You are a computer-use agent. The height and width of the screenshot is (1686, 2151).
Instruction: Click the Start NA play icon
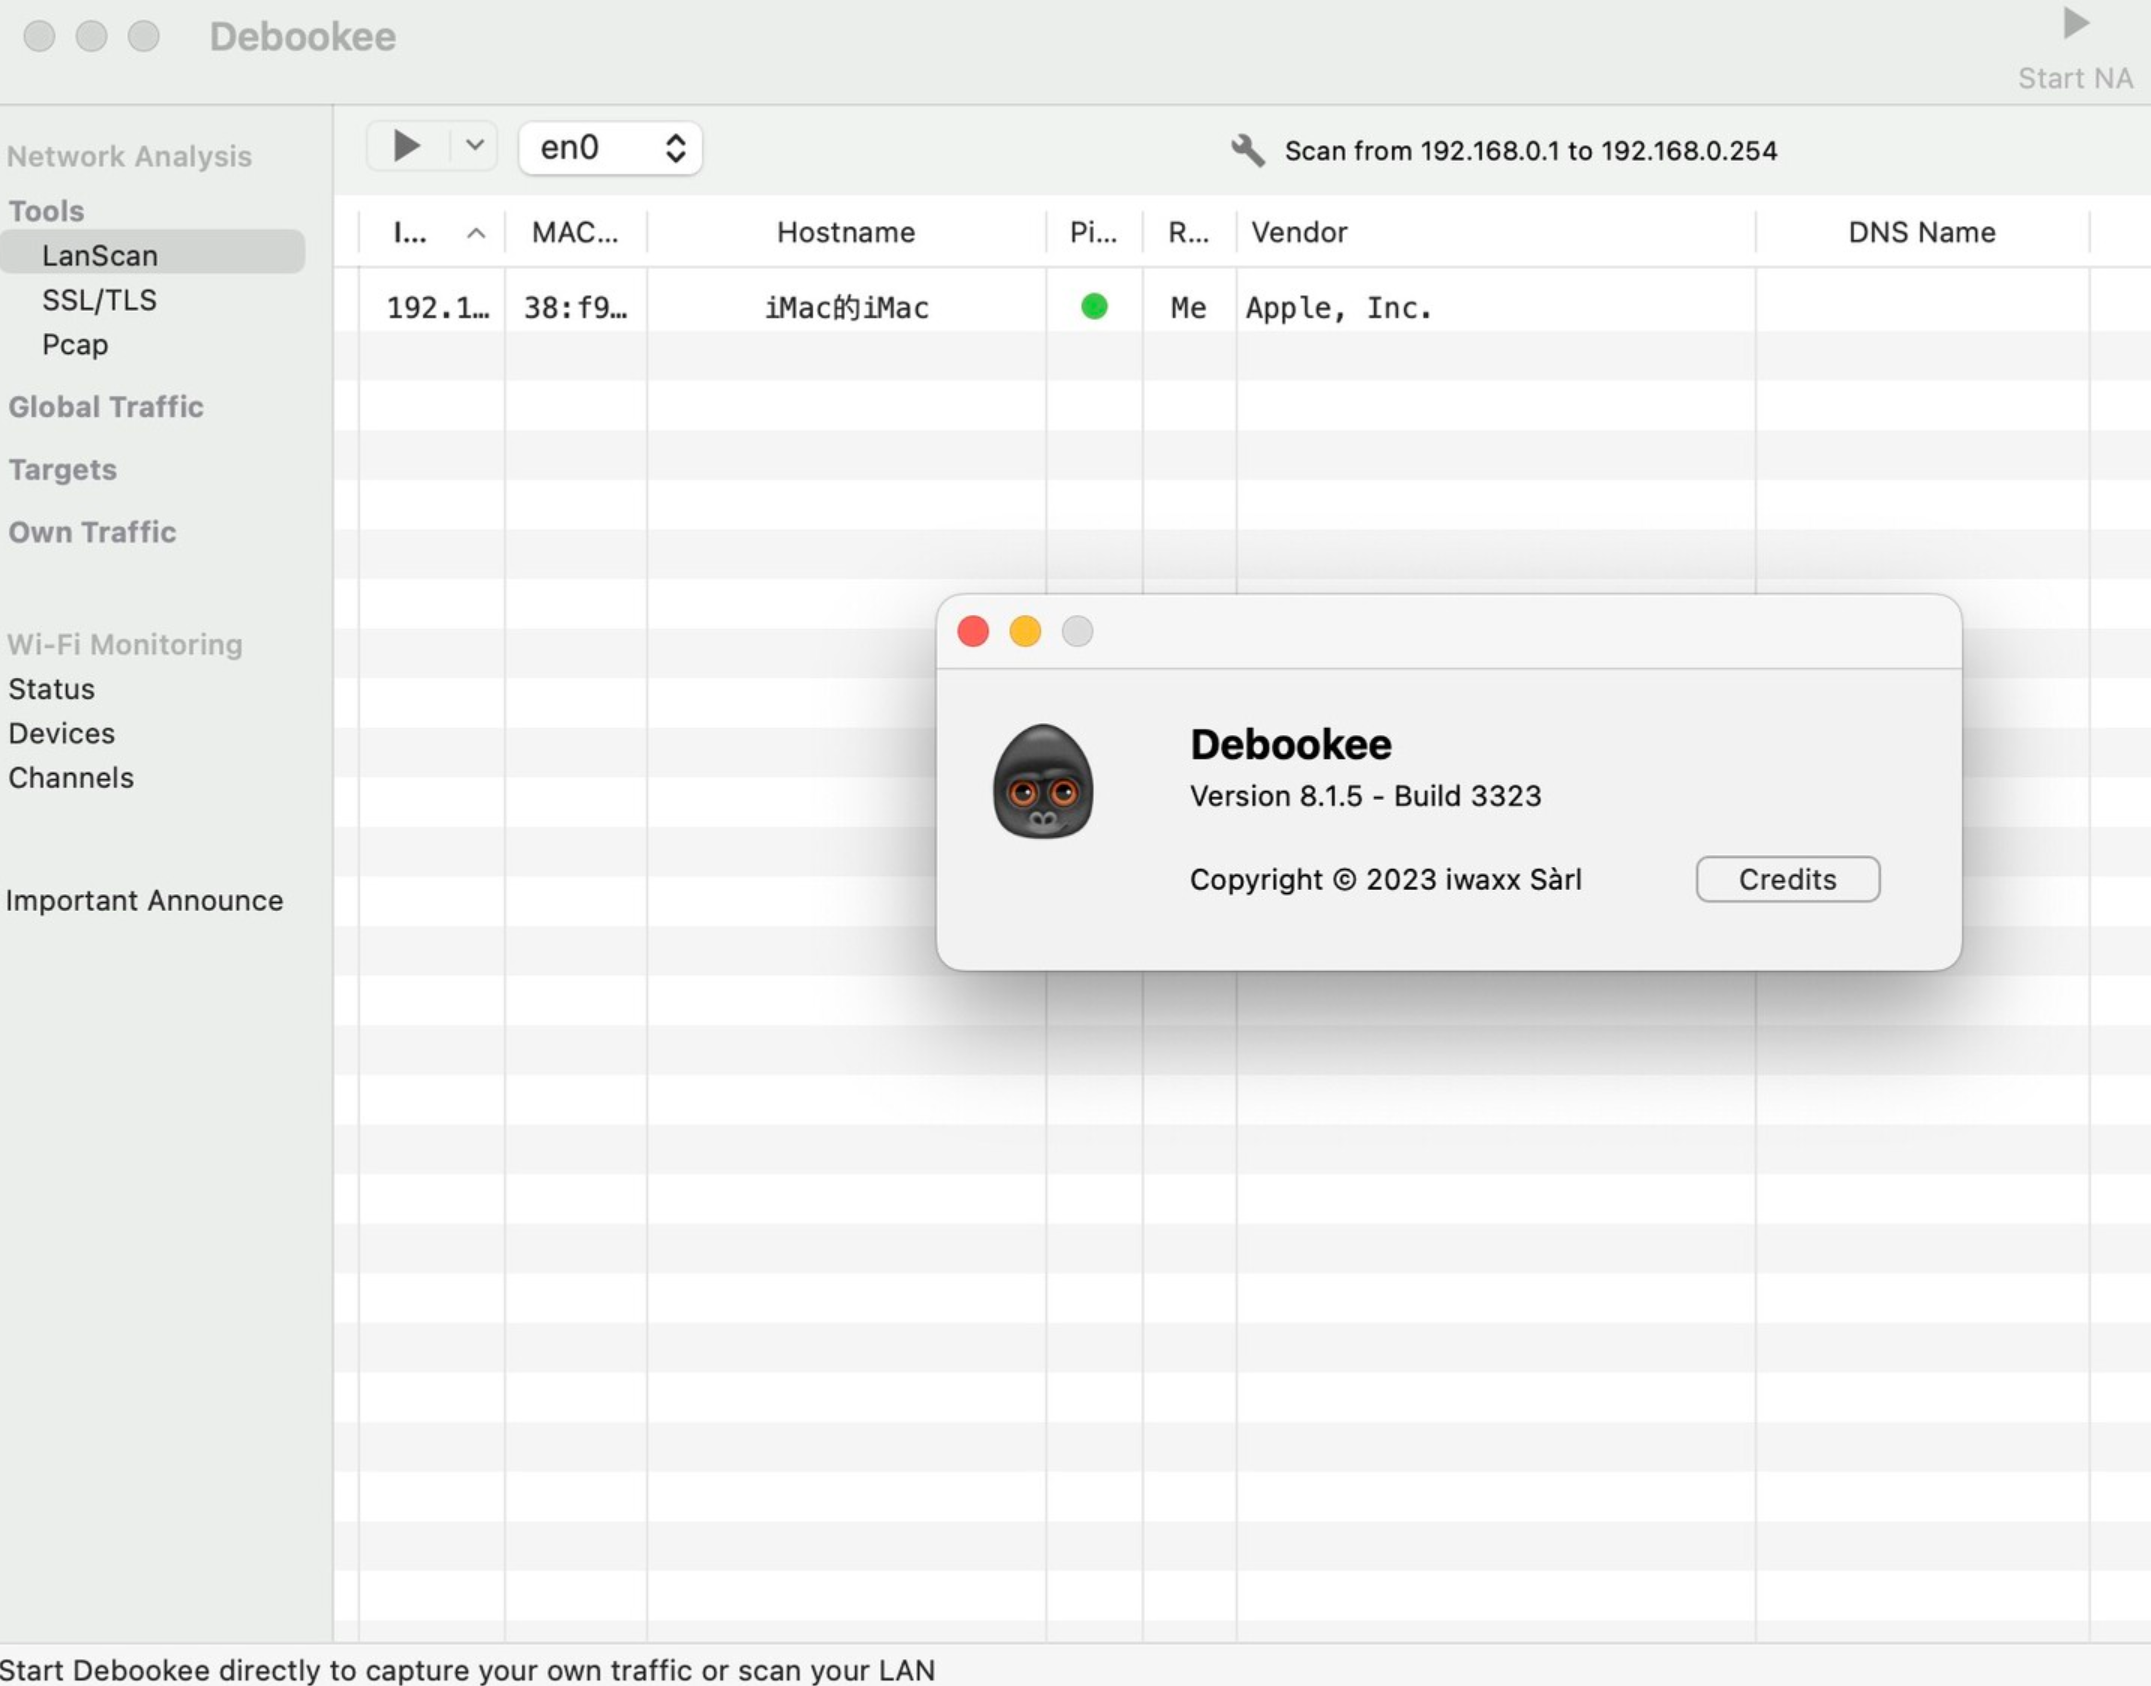[2075, 24]
